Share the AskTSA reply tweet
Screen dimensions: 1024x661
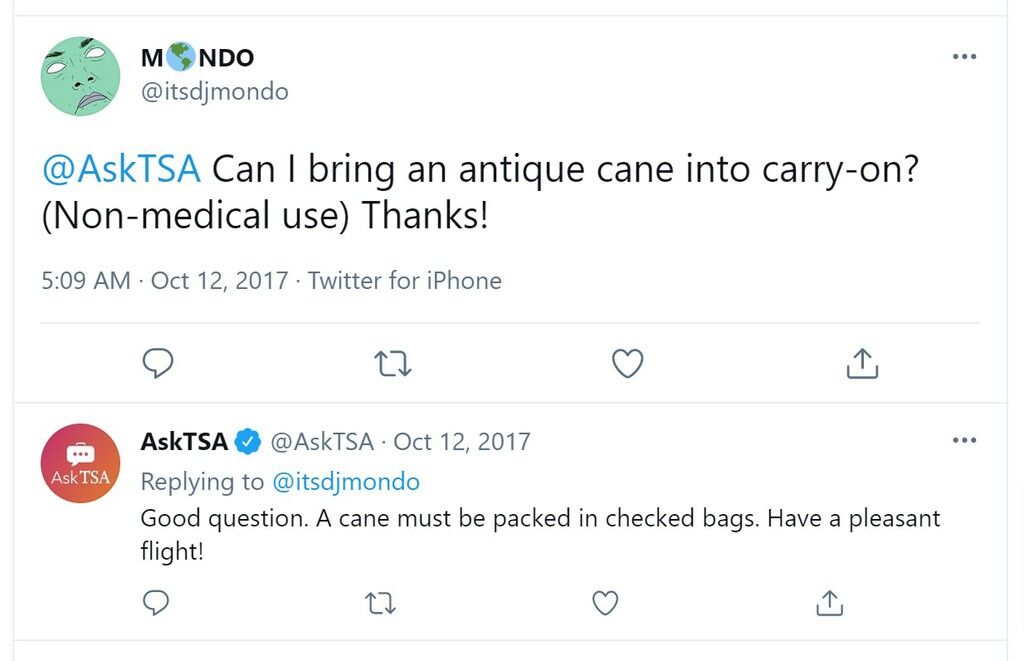829,602
